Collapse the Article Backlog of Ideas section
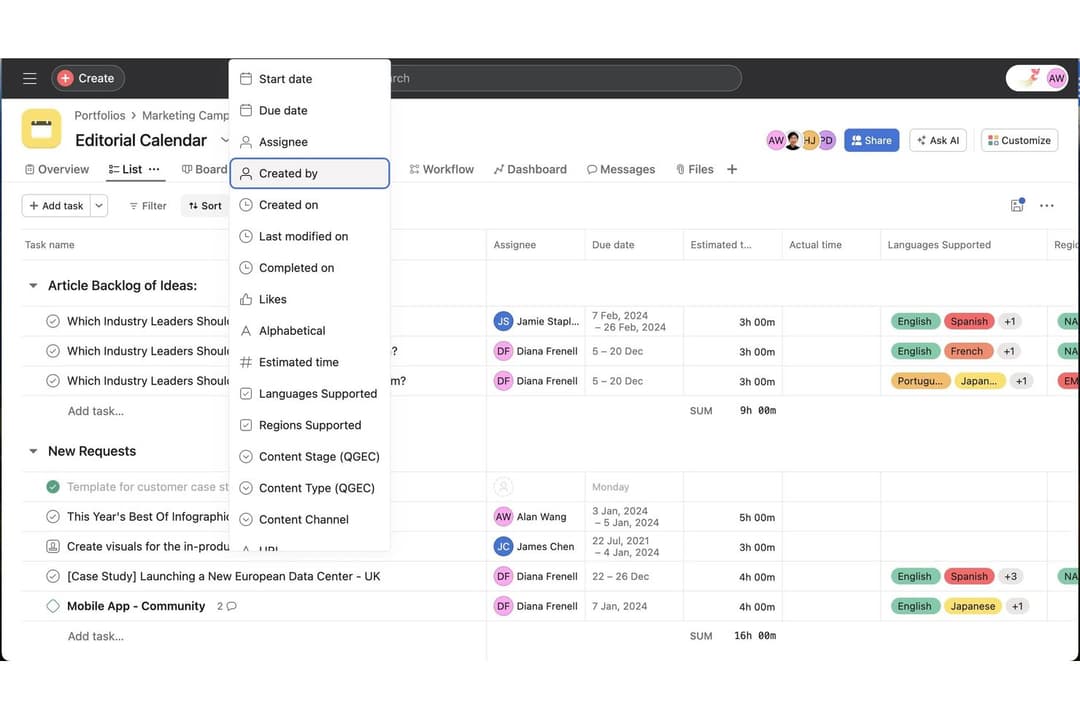Viewport: 1080px width, 720px height. (x=33, y=285)
